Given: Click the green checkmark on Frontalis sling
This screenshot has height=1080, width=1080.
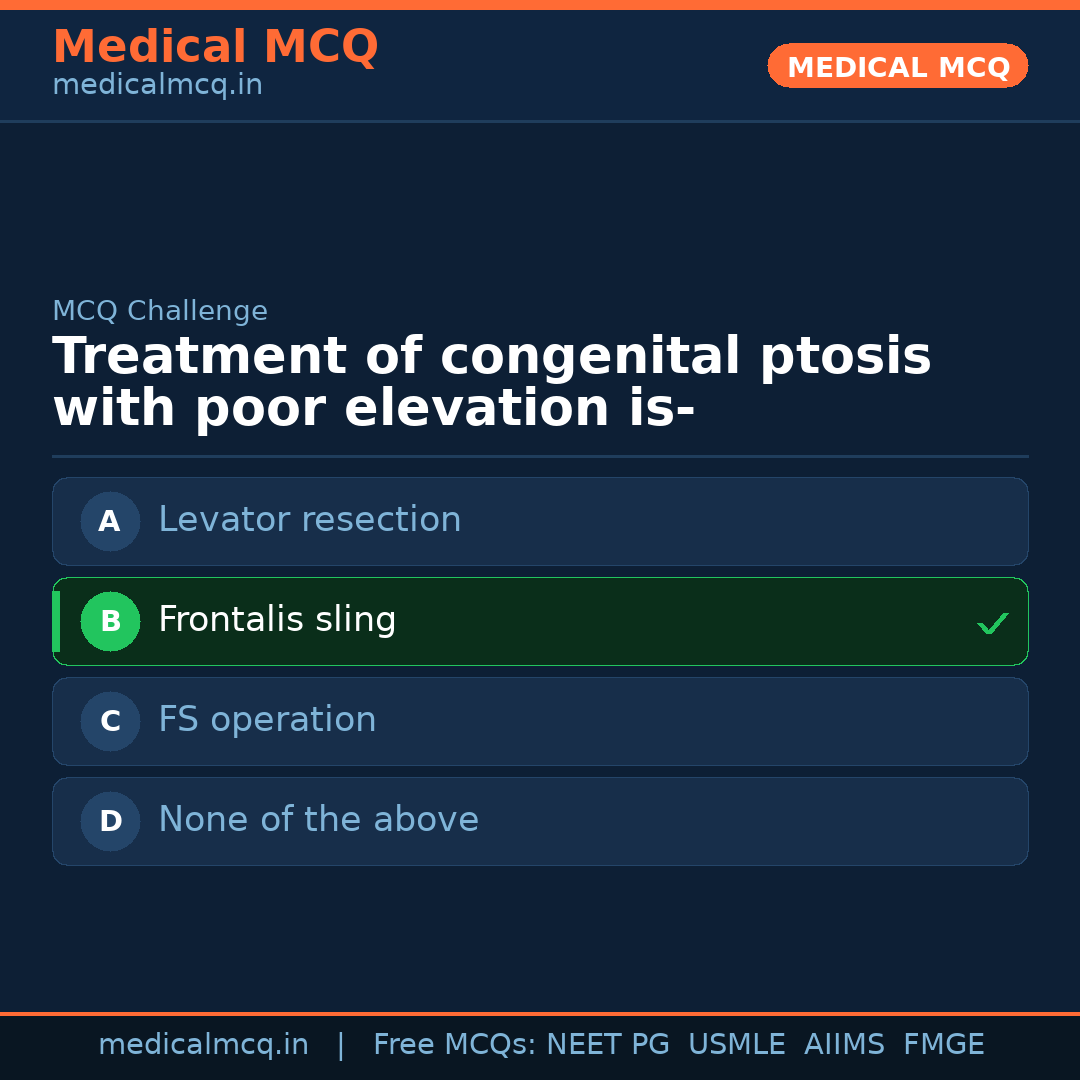Looking at the screenshot, I should point(993,623).
